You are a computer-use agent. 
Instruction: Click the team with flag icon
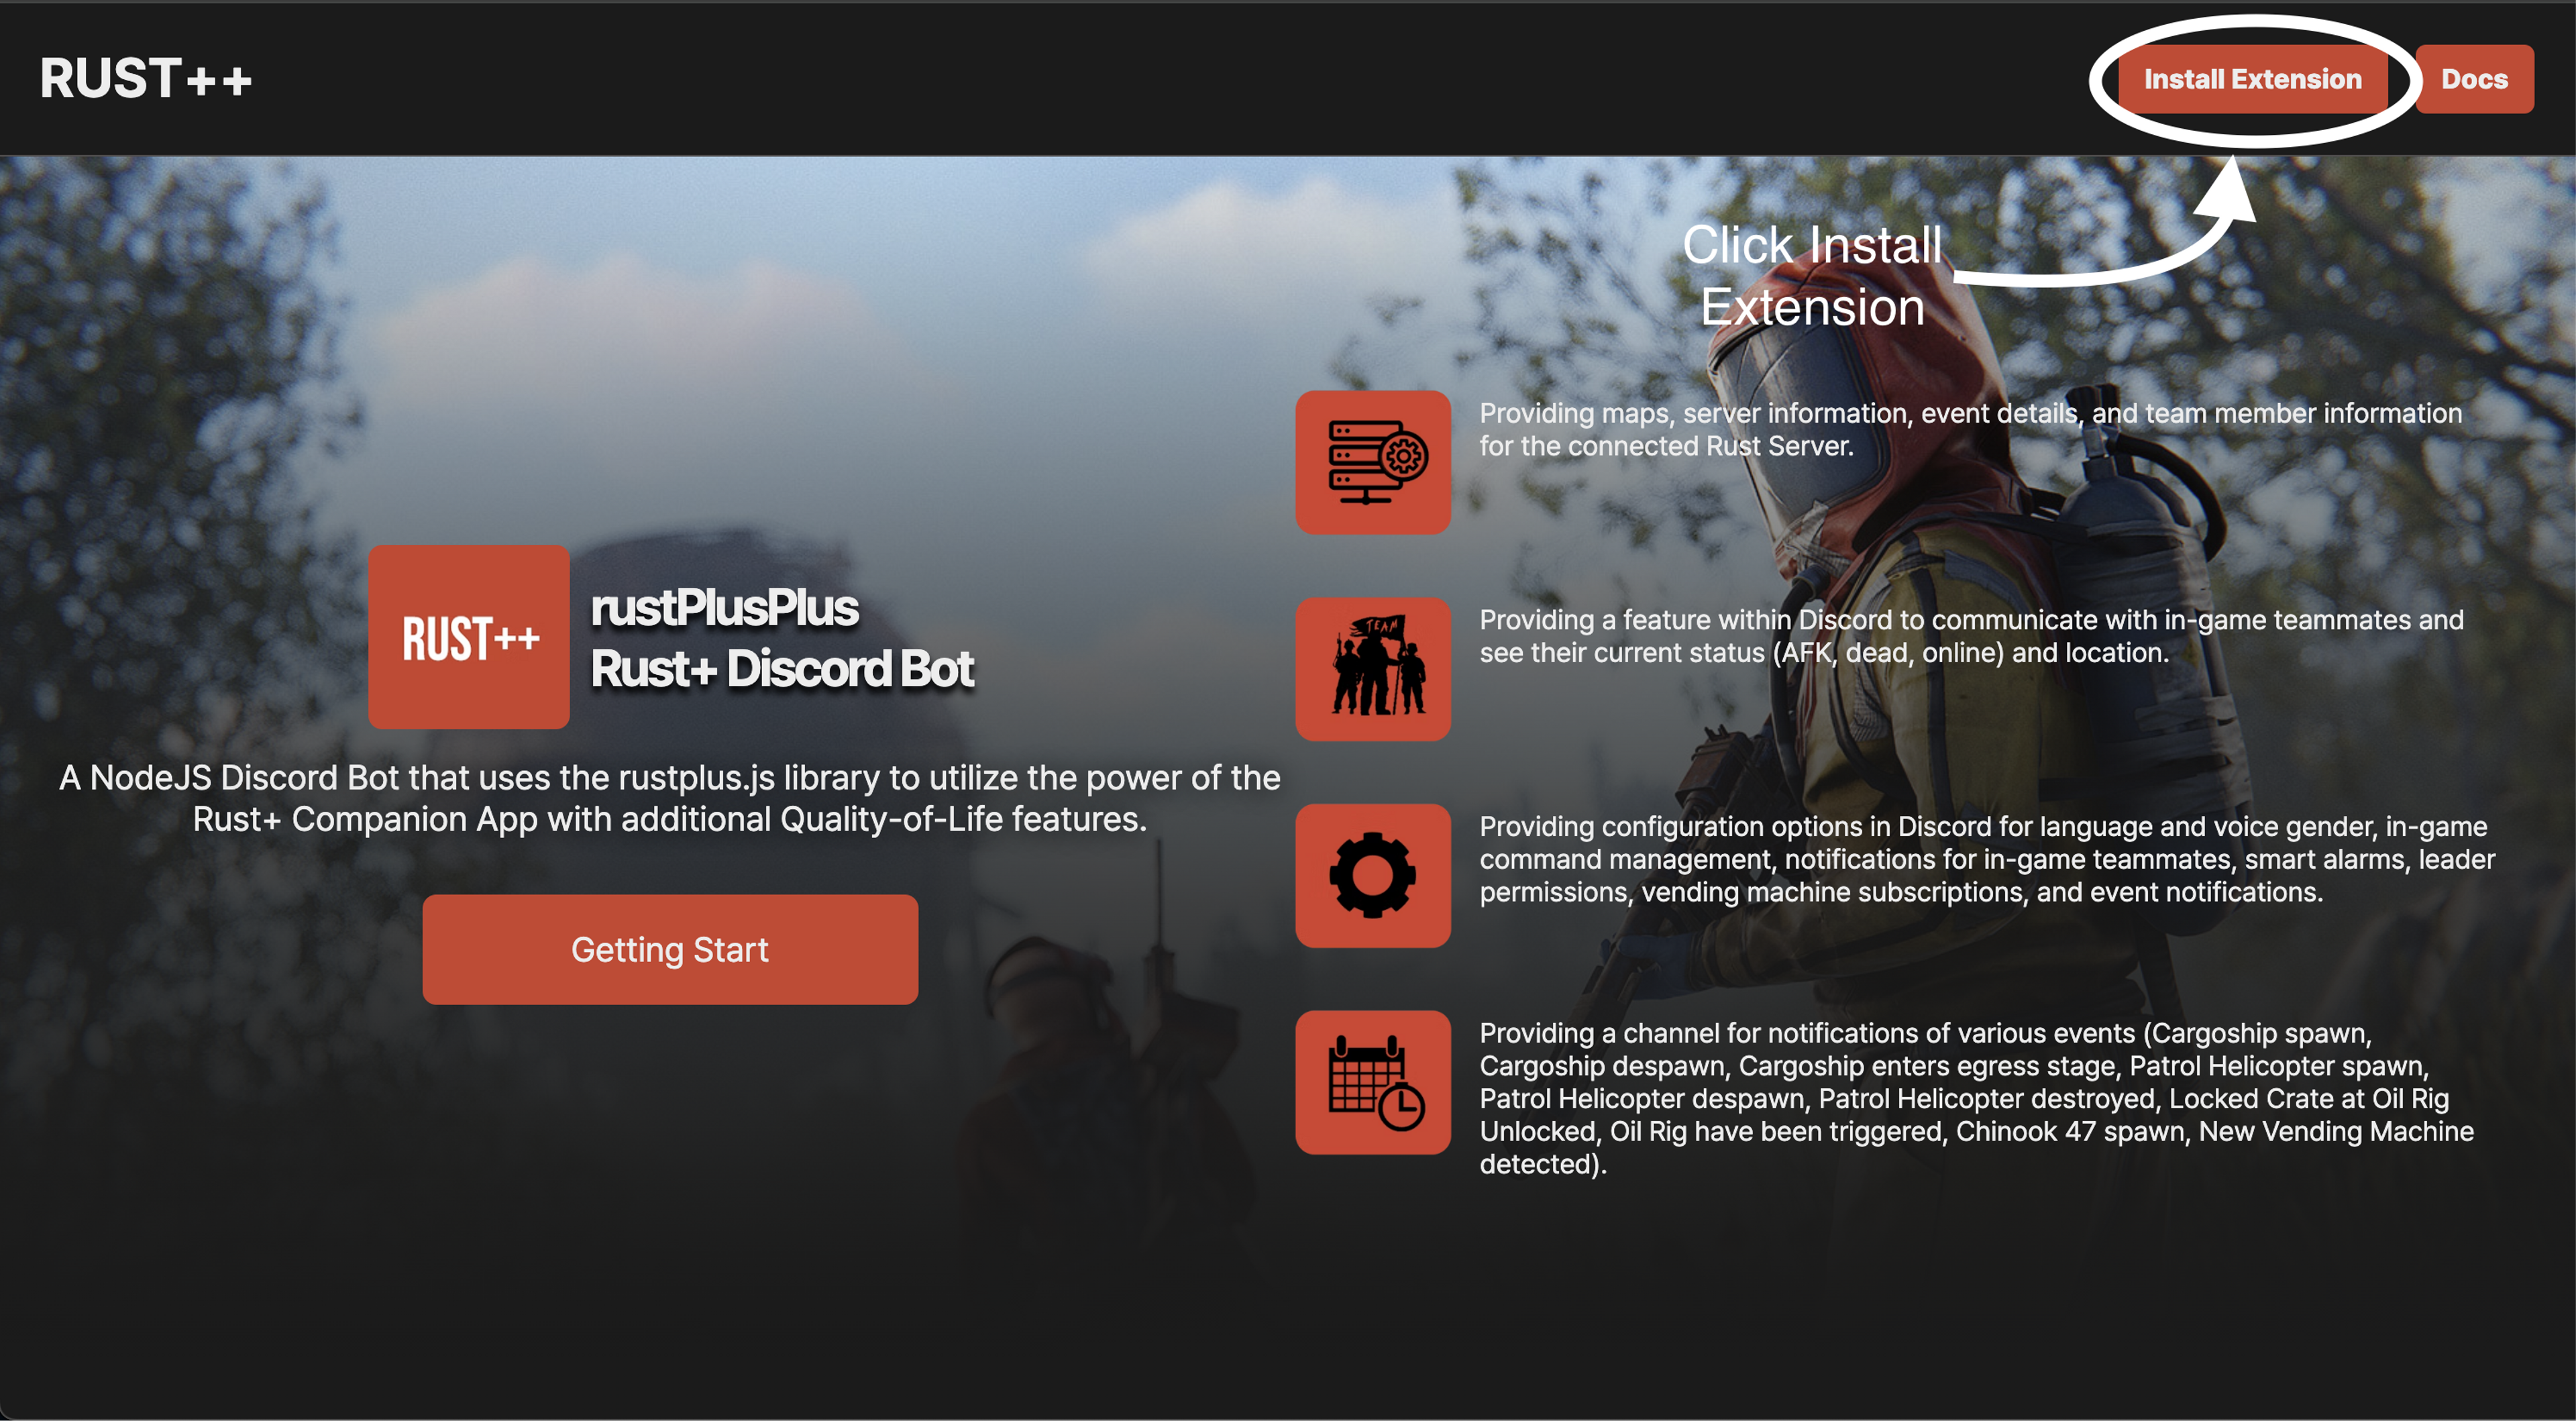[1373, 669]
